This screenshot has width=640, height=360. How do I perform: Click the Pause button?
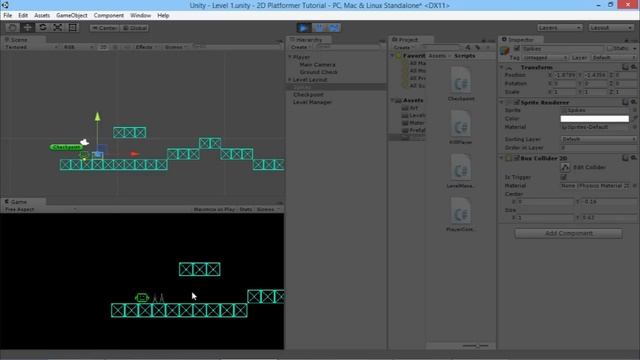click(319, 28)
